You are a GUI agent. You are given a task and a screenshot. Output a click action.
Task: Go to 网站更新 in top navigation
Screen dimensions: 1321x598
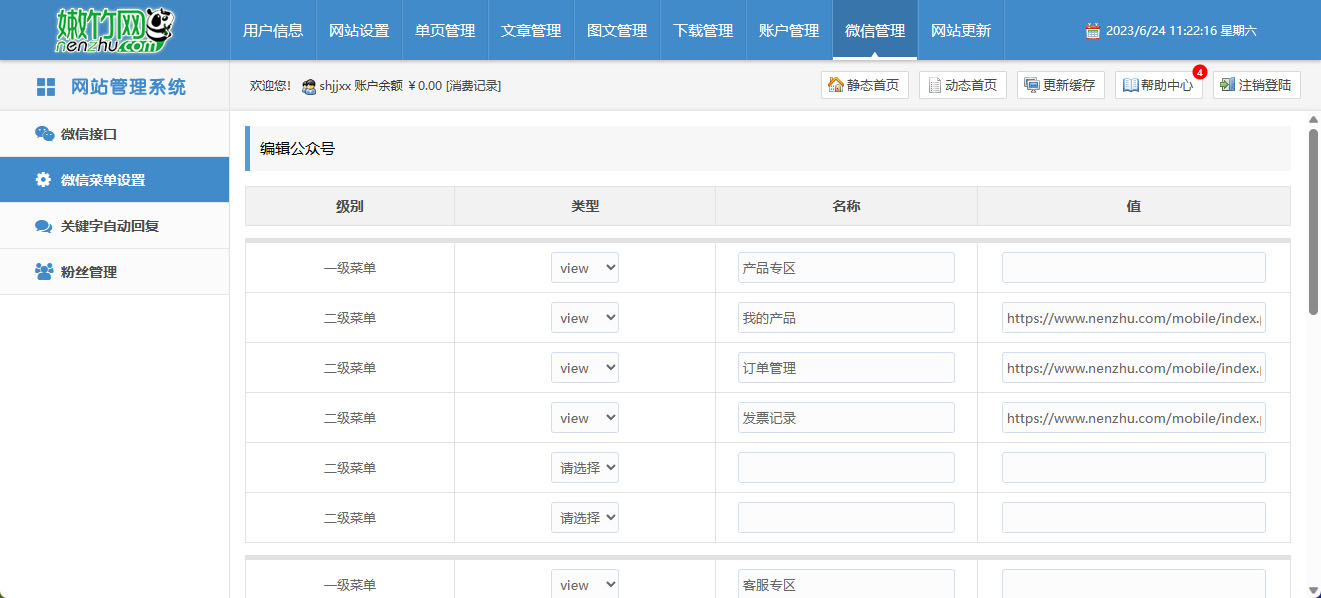coord(961,31)
